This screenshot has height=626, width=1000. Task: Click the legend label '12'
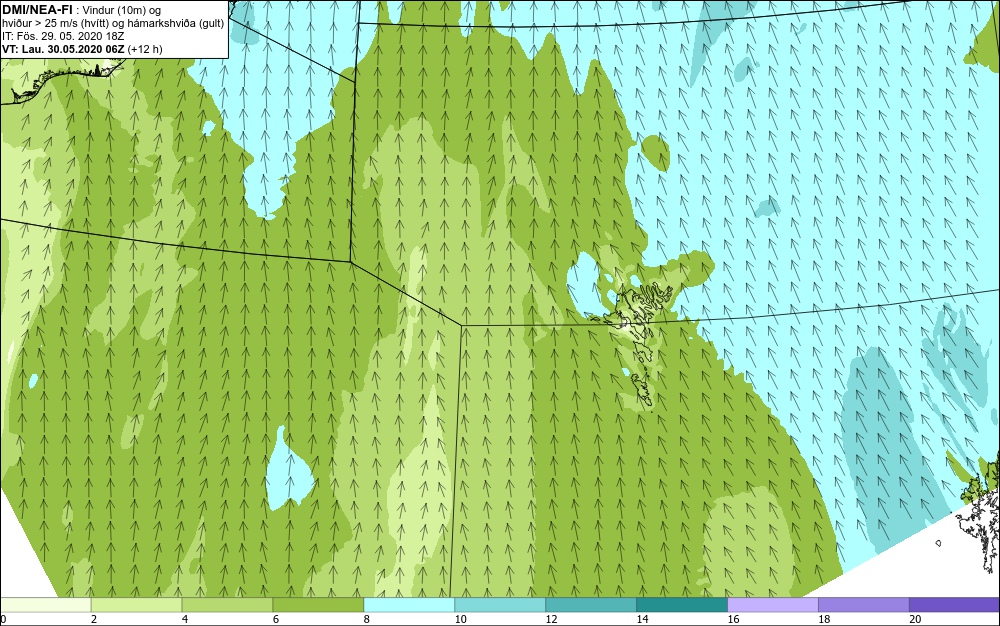552,619
